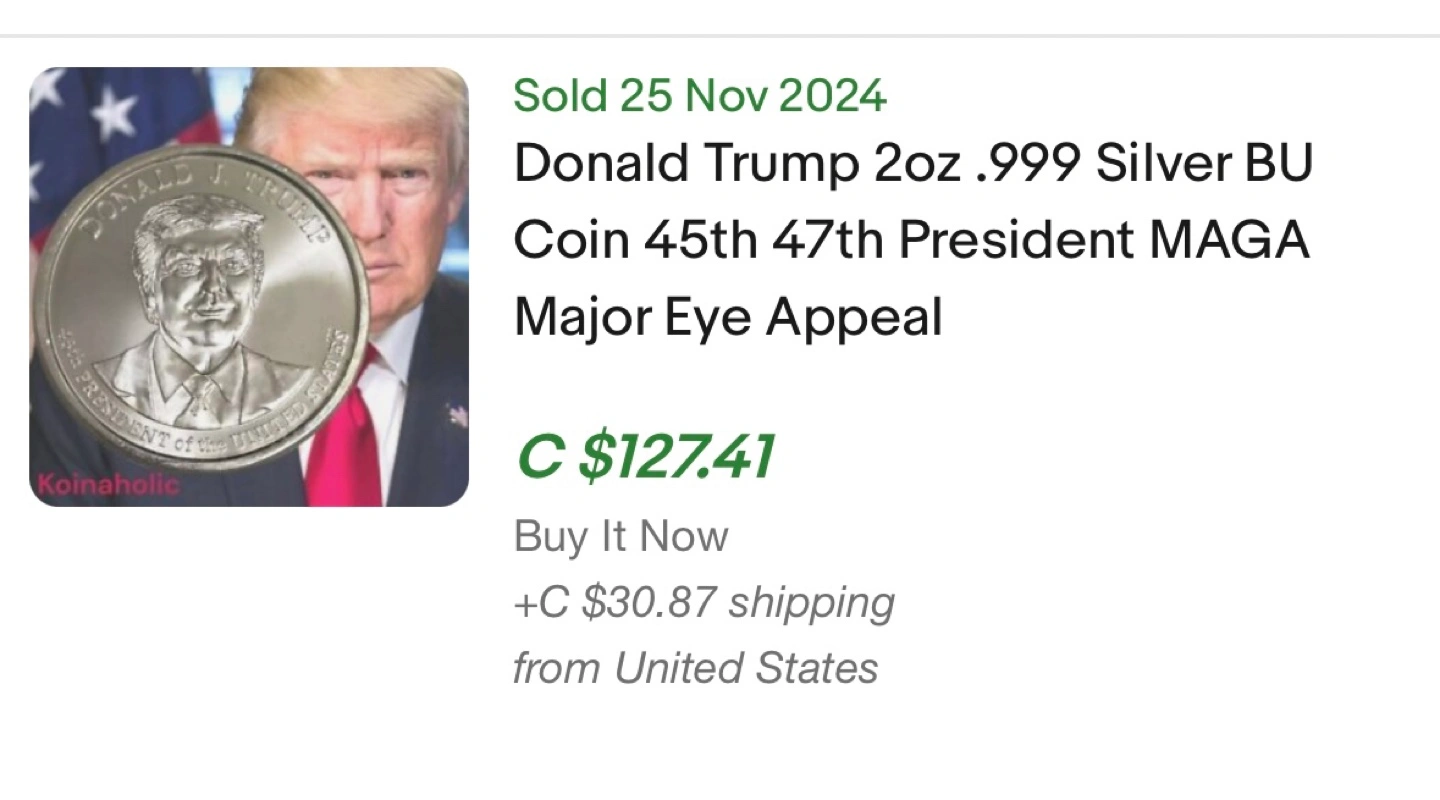Screen dimensions: 1440x800
Task: Click the 'Buy It Now' label
Action: coord(620,537)
